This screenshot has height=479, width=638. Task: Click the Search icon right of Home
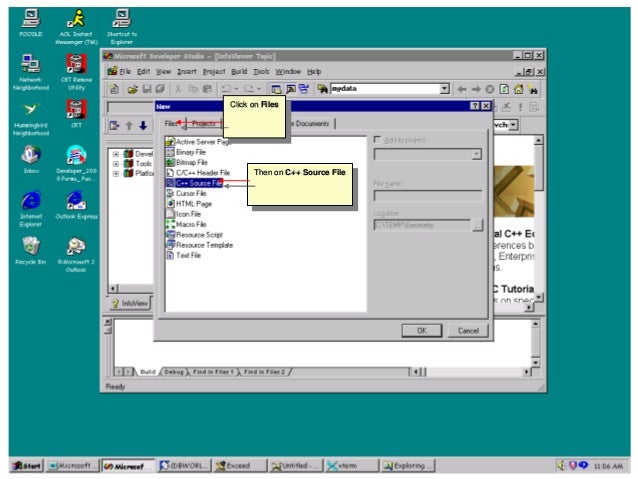click(533, 89)
